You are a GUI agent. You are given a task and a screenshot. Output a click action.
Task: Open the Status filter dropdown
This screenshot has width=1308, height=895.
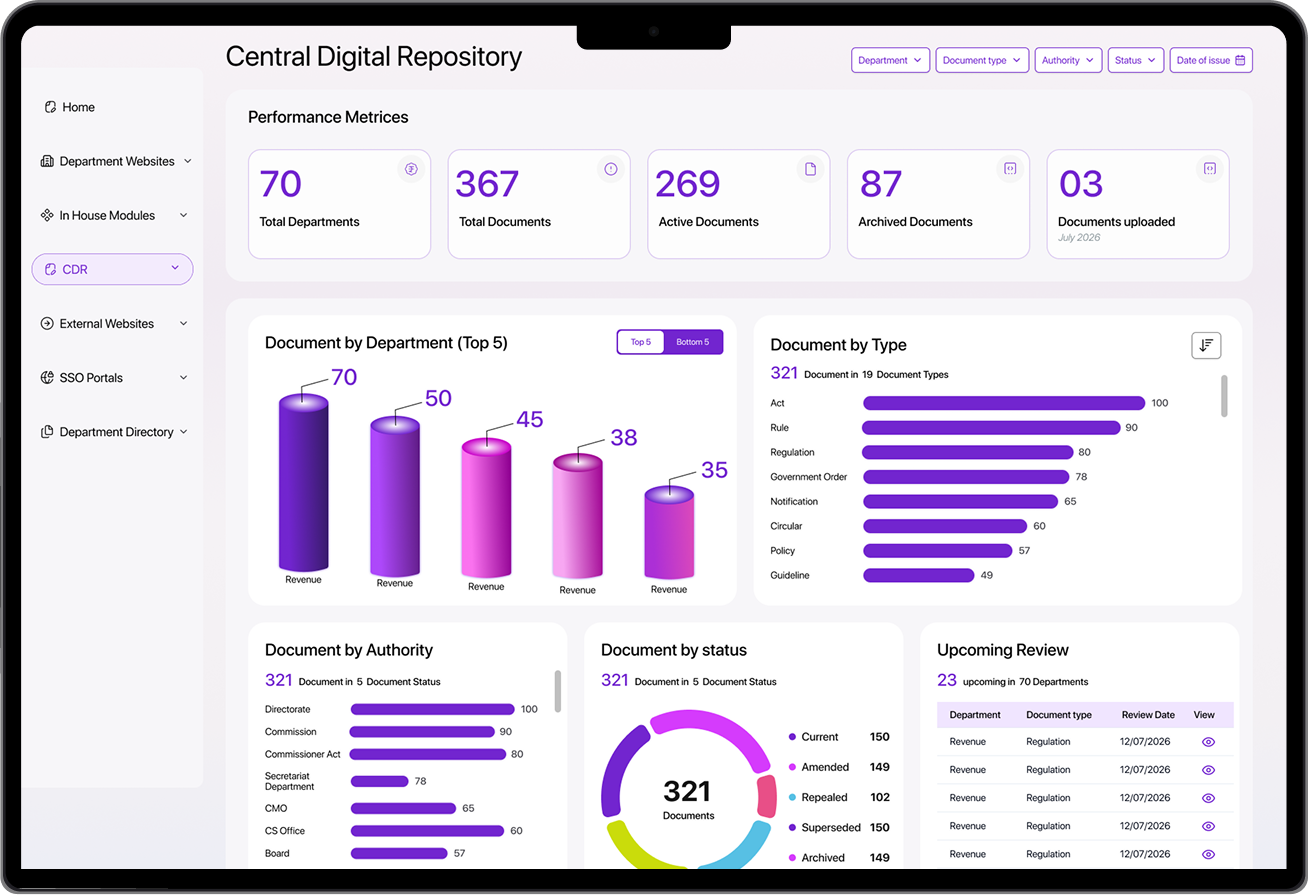click(1136, 60)
